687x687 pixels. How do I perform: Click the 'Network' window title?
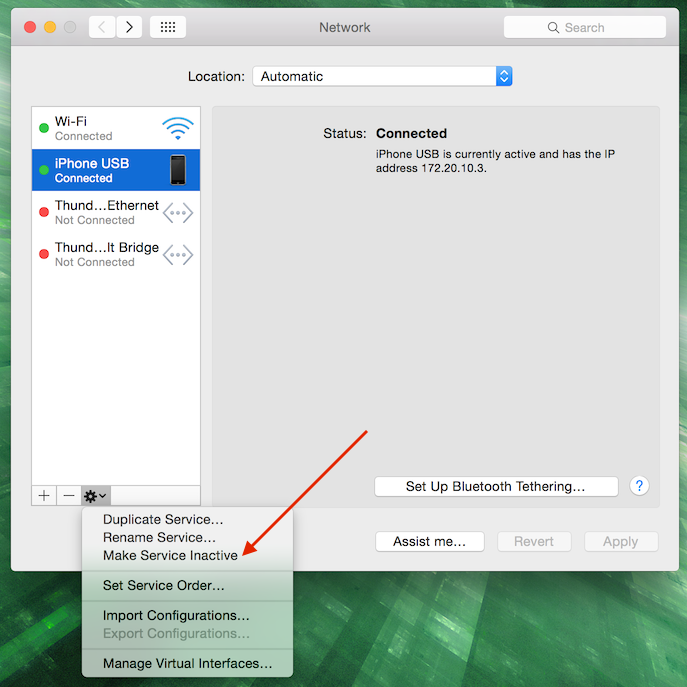(x=344, y=27)
